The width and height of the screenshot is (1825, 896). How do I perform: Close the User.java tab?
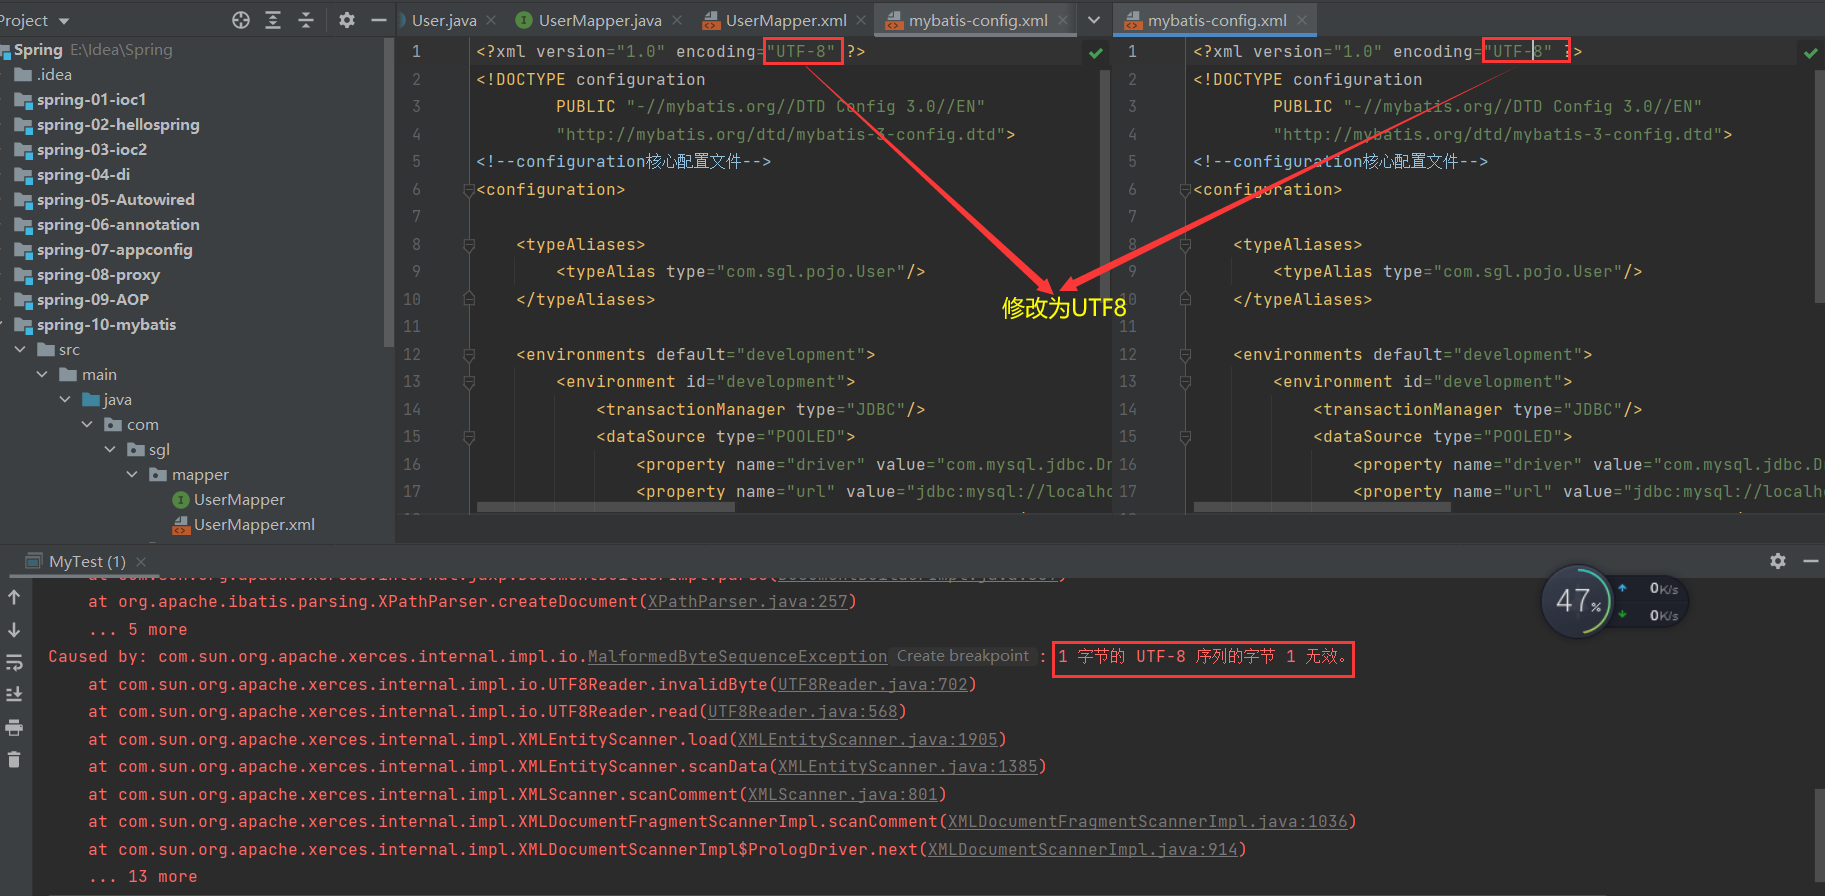tap(491, 20)
